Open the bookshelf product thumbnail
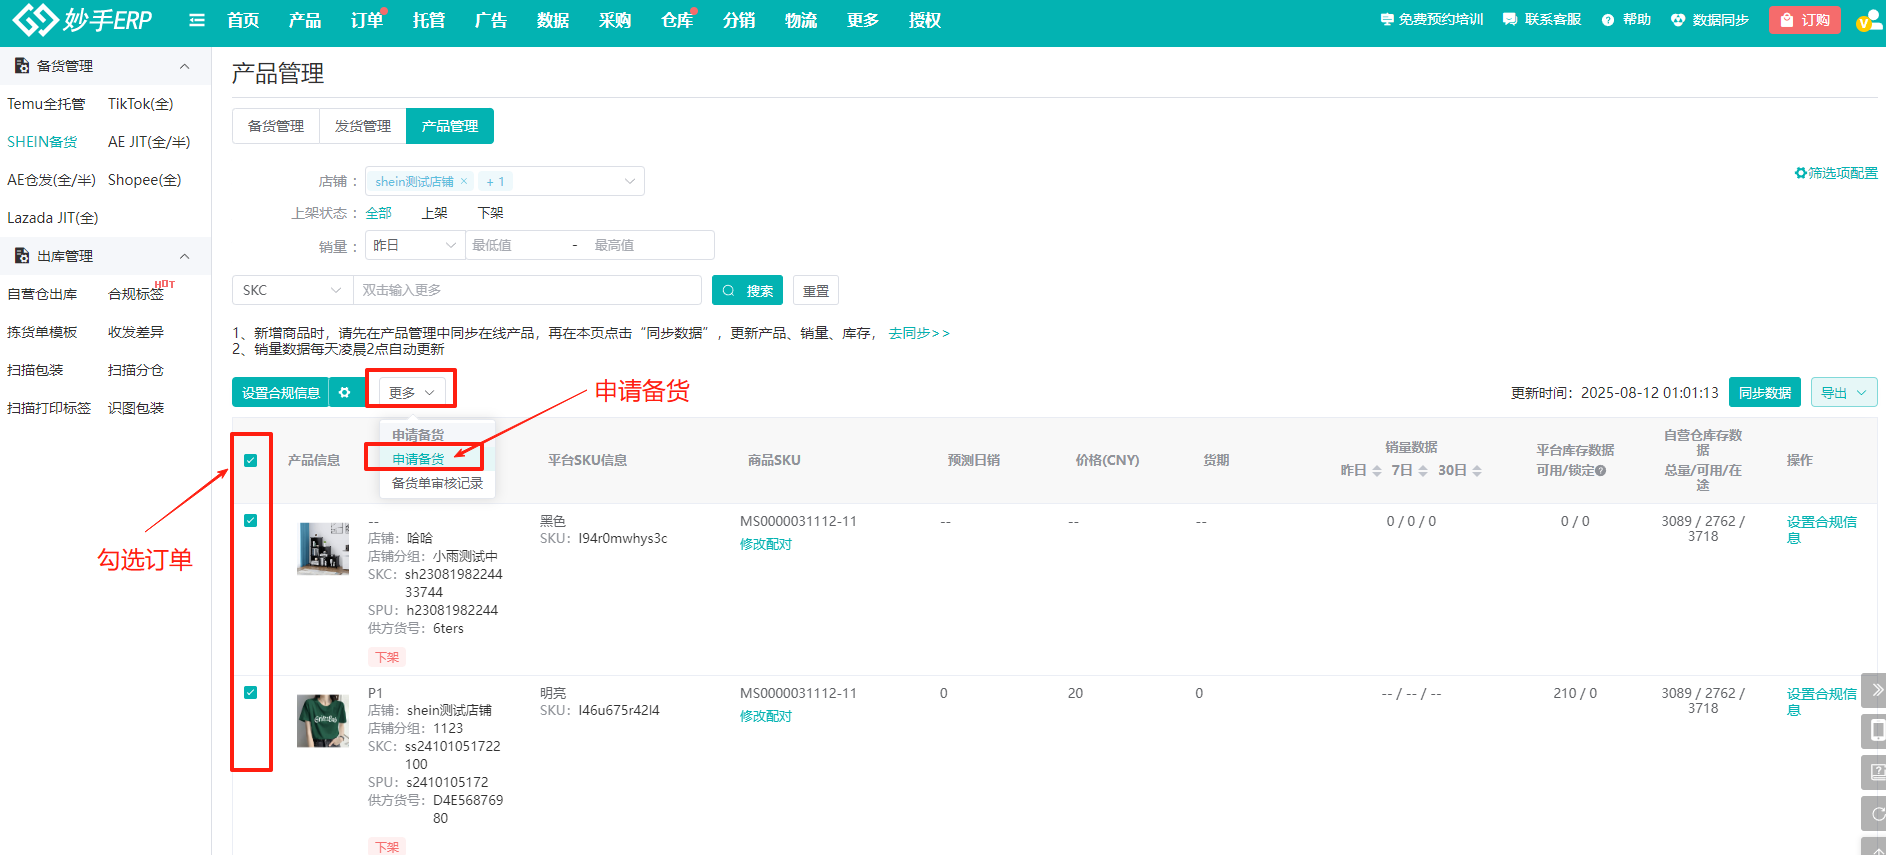This screenshot has width=1886, height=855. click(x=323, y=548)
